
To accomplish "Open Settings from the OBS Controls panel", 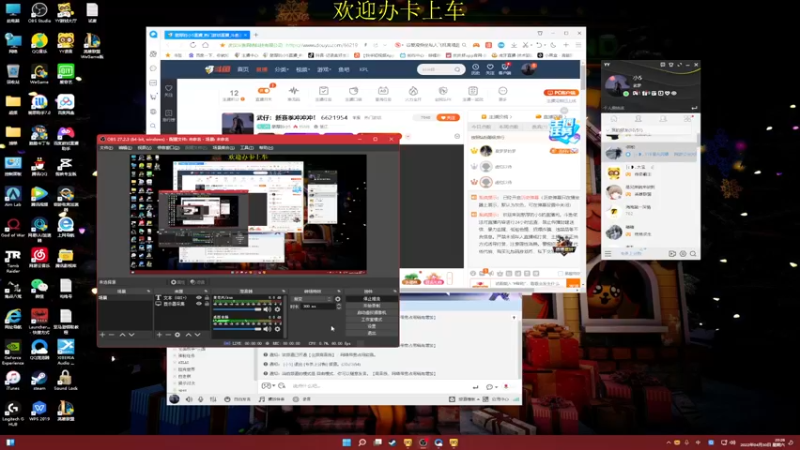I will click(371, 326).
